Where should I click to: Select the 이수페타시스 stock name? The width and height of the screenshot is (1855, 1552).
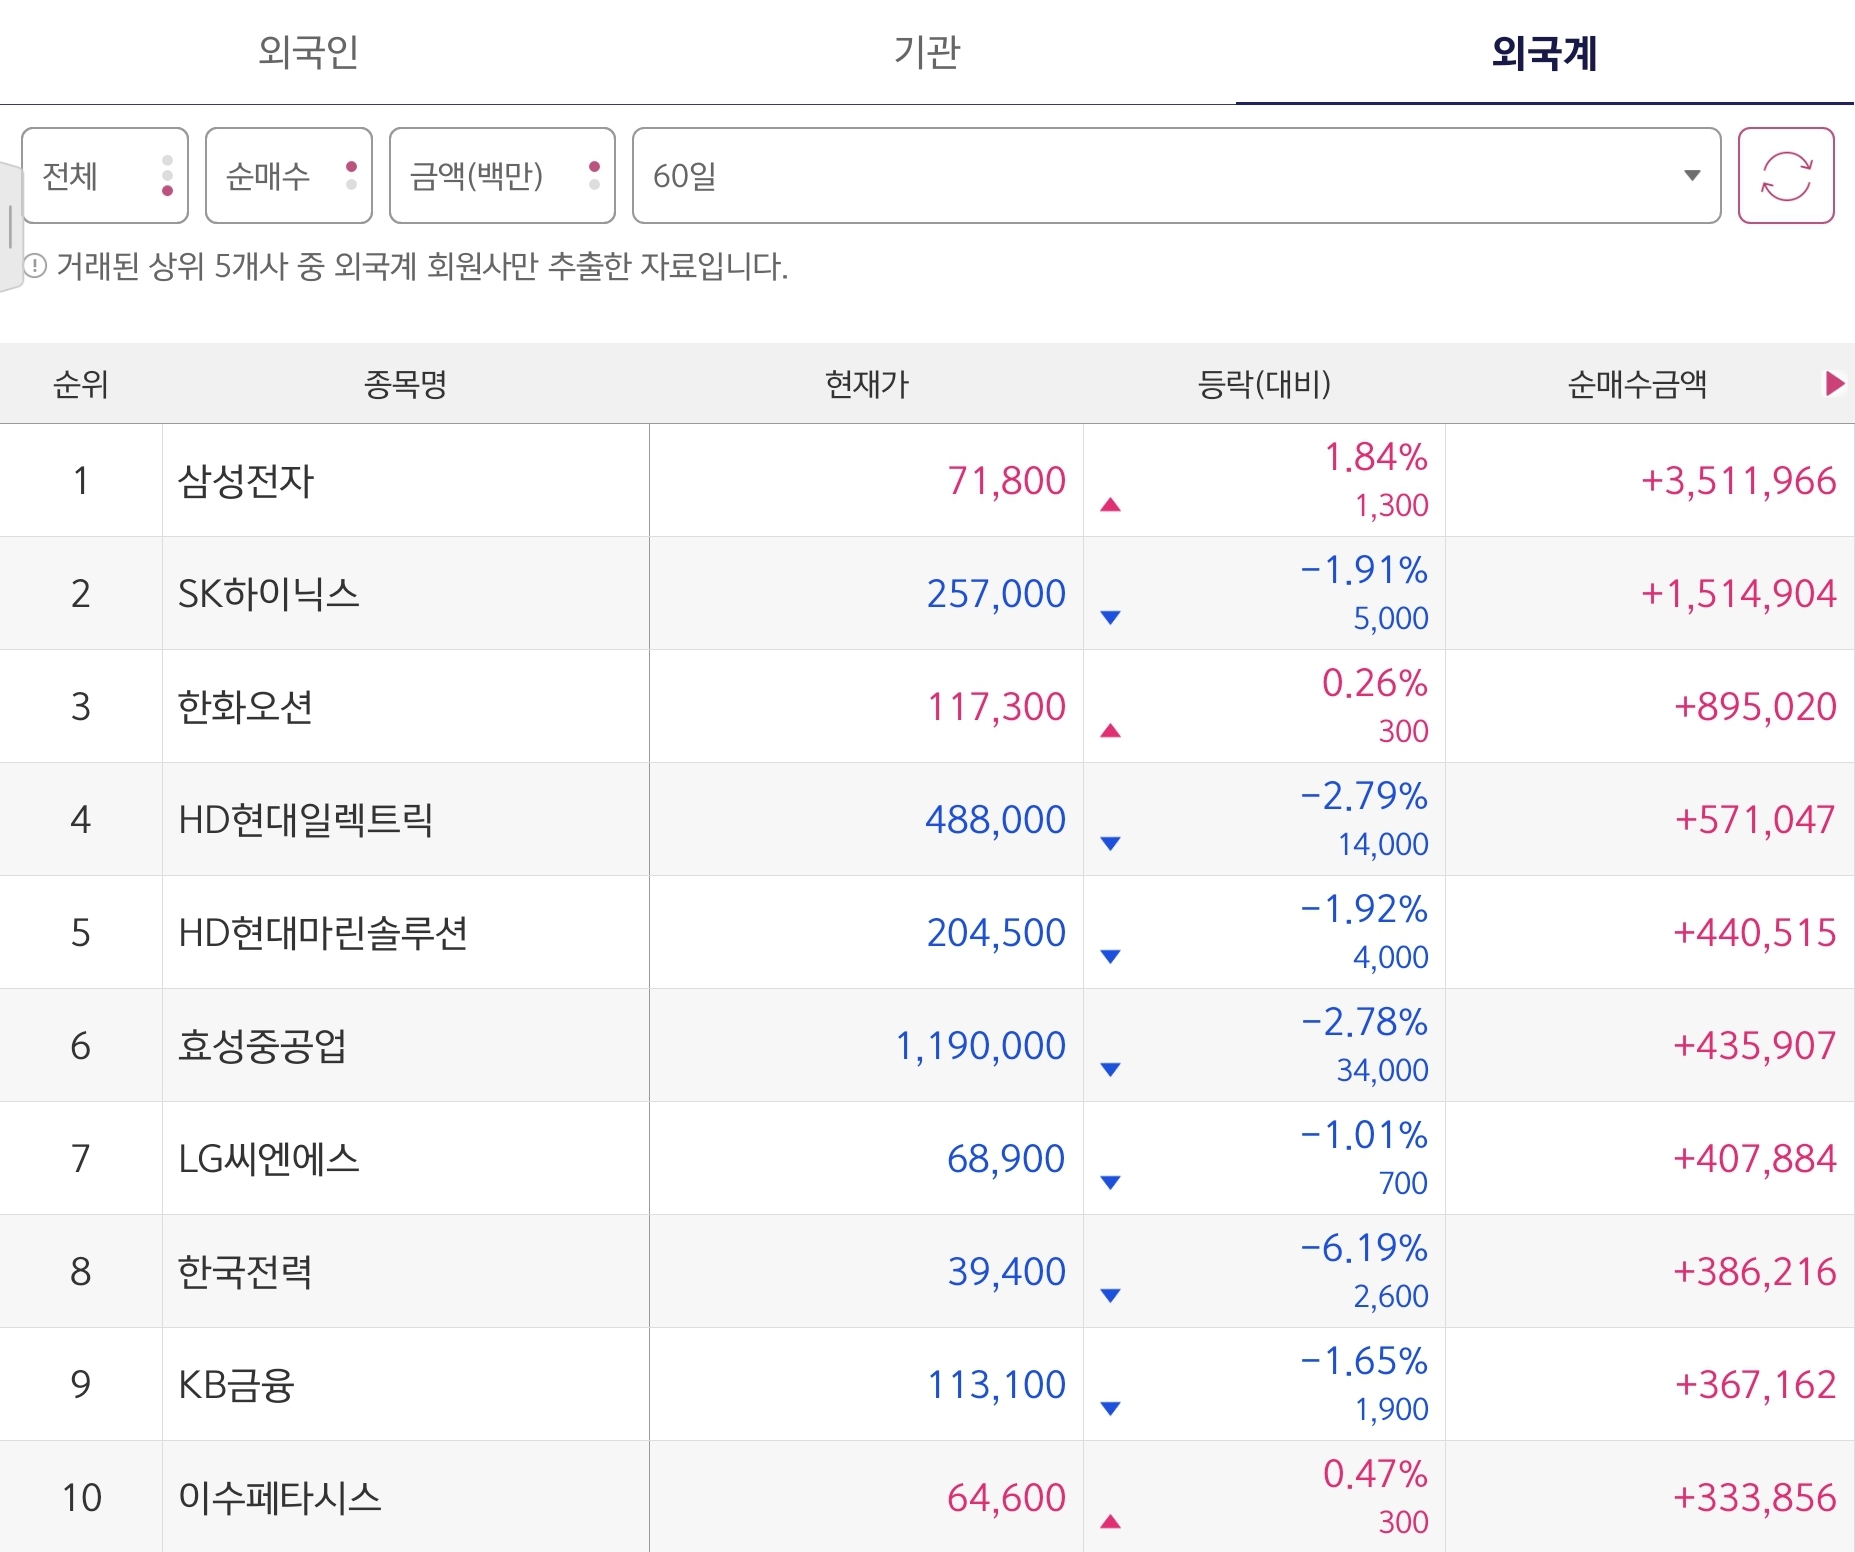click(x=280, y=1498)
